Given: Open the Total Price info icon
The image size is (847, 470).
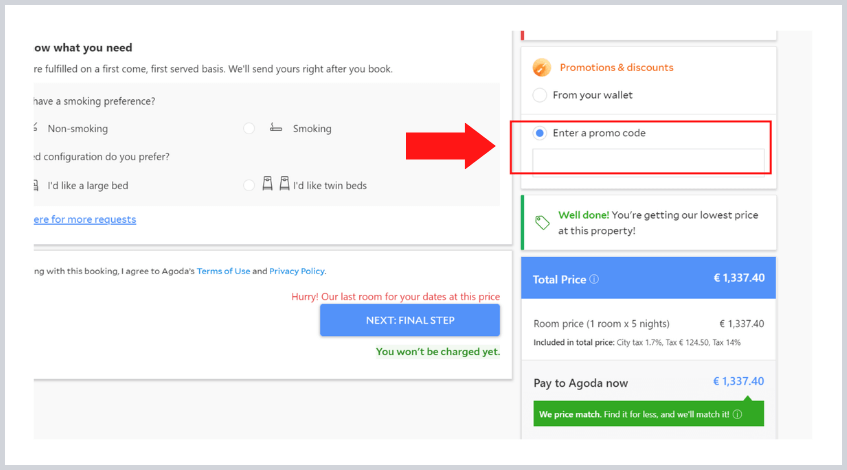Looking at the screenshot, I should point(594,280).
